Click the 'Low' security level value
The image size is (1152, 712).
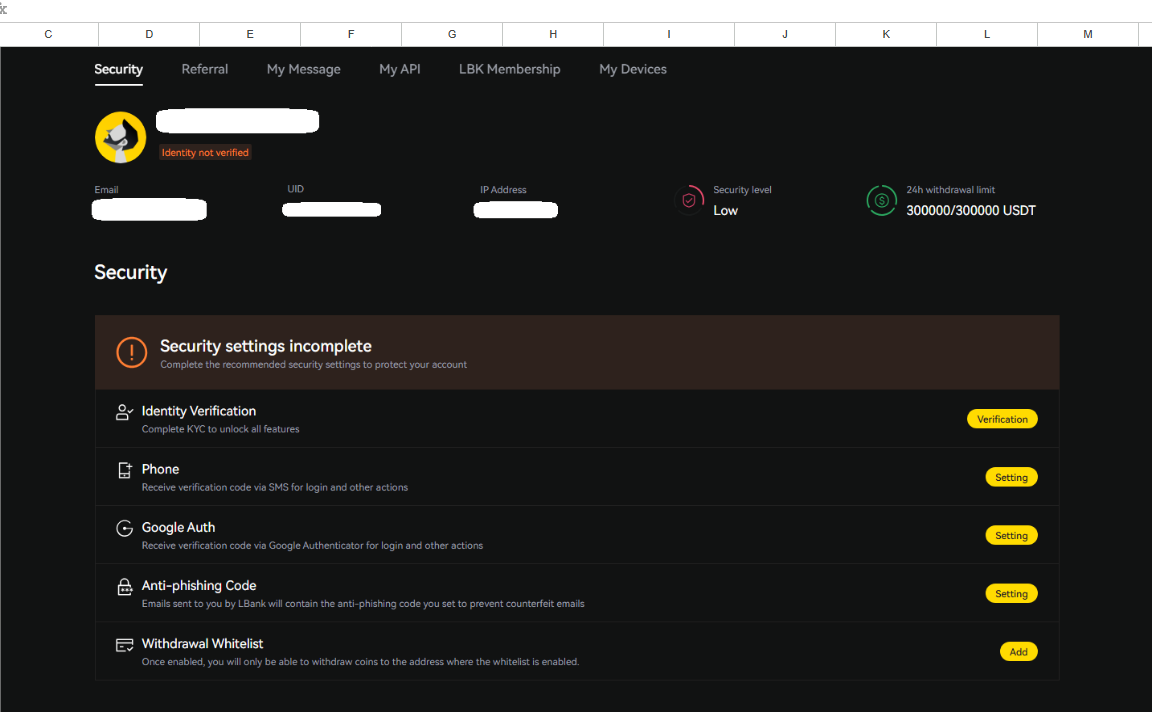725,210
